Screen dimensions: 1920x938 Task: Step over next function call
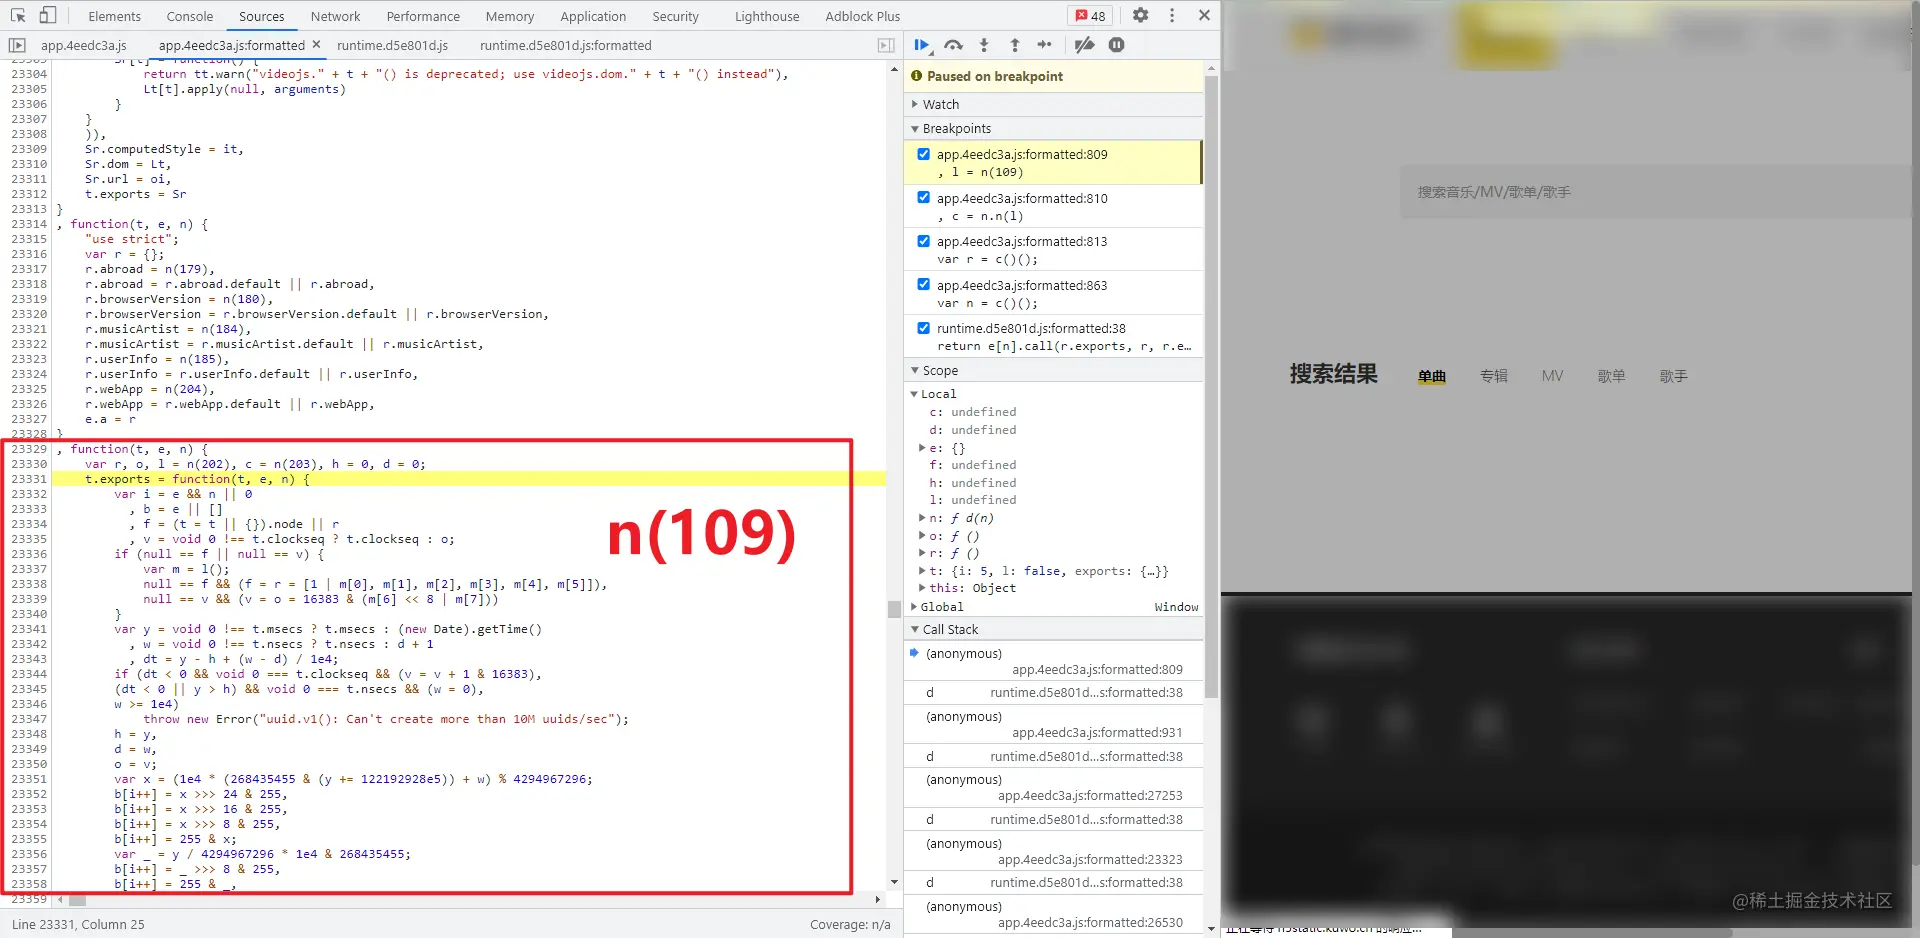click(x=953, y=45)
